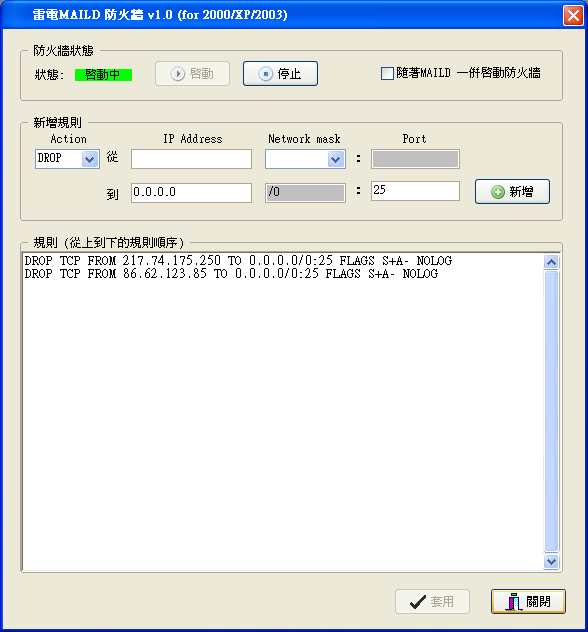Click the source IP Address field

[191, 159]
